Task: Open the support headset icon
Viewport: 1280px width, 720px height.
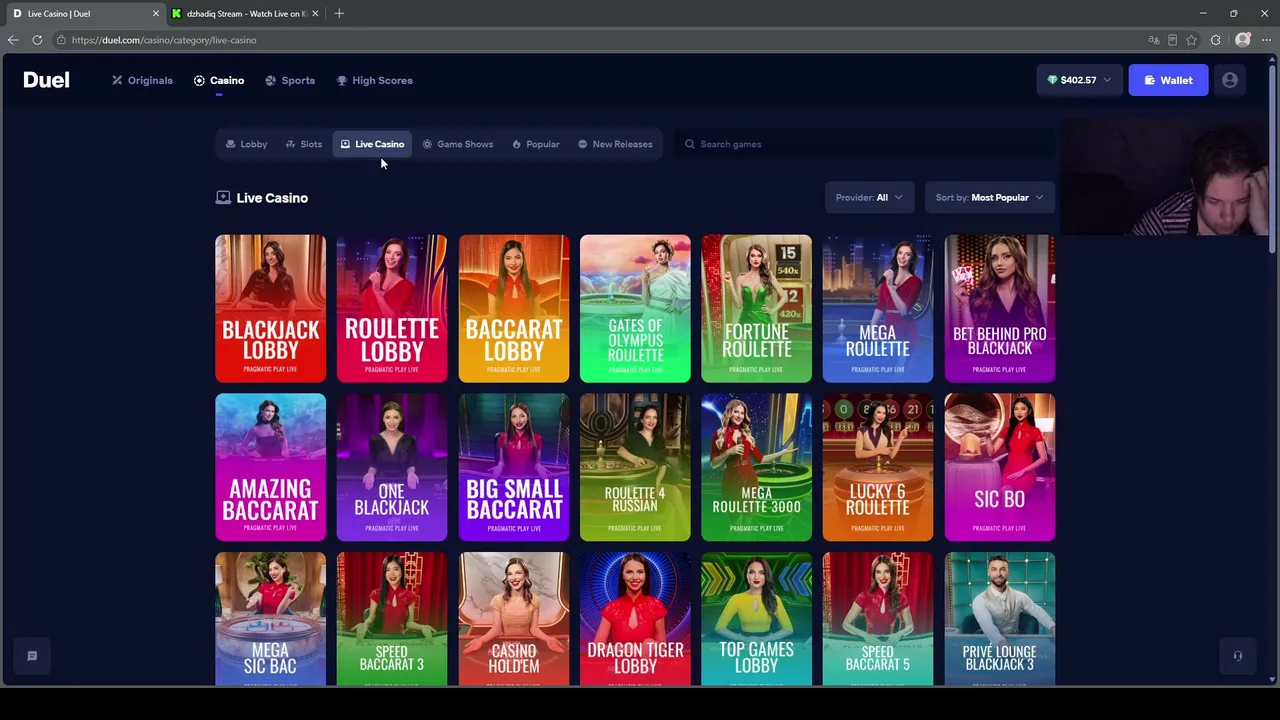Action: click(1237, 656)
